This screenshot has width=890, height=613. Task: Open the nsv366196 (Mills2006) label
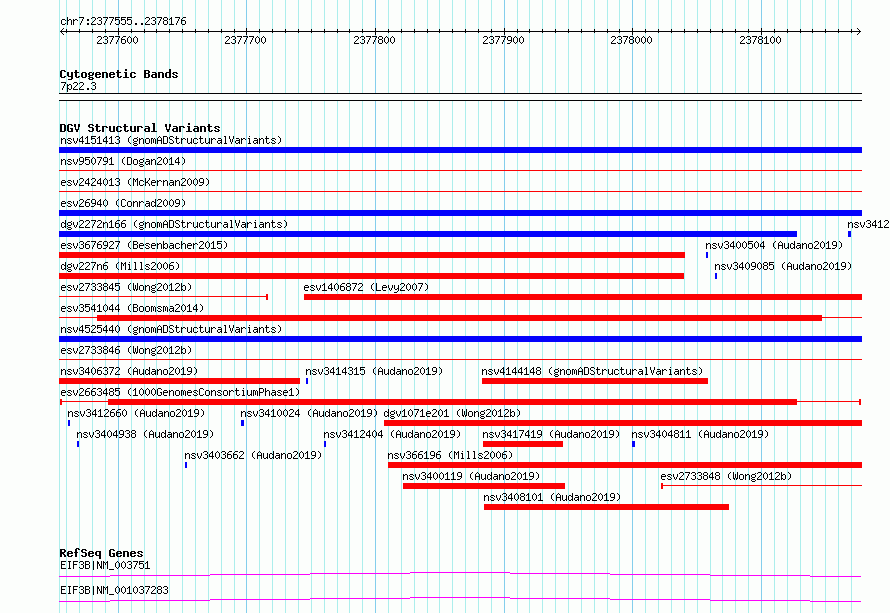(x=450, y=455)
